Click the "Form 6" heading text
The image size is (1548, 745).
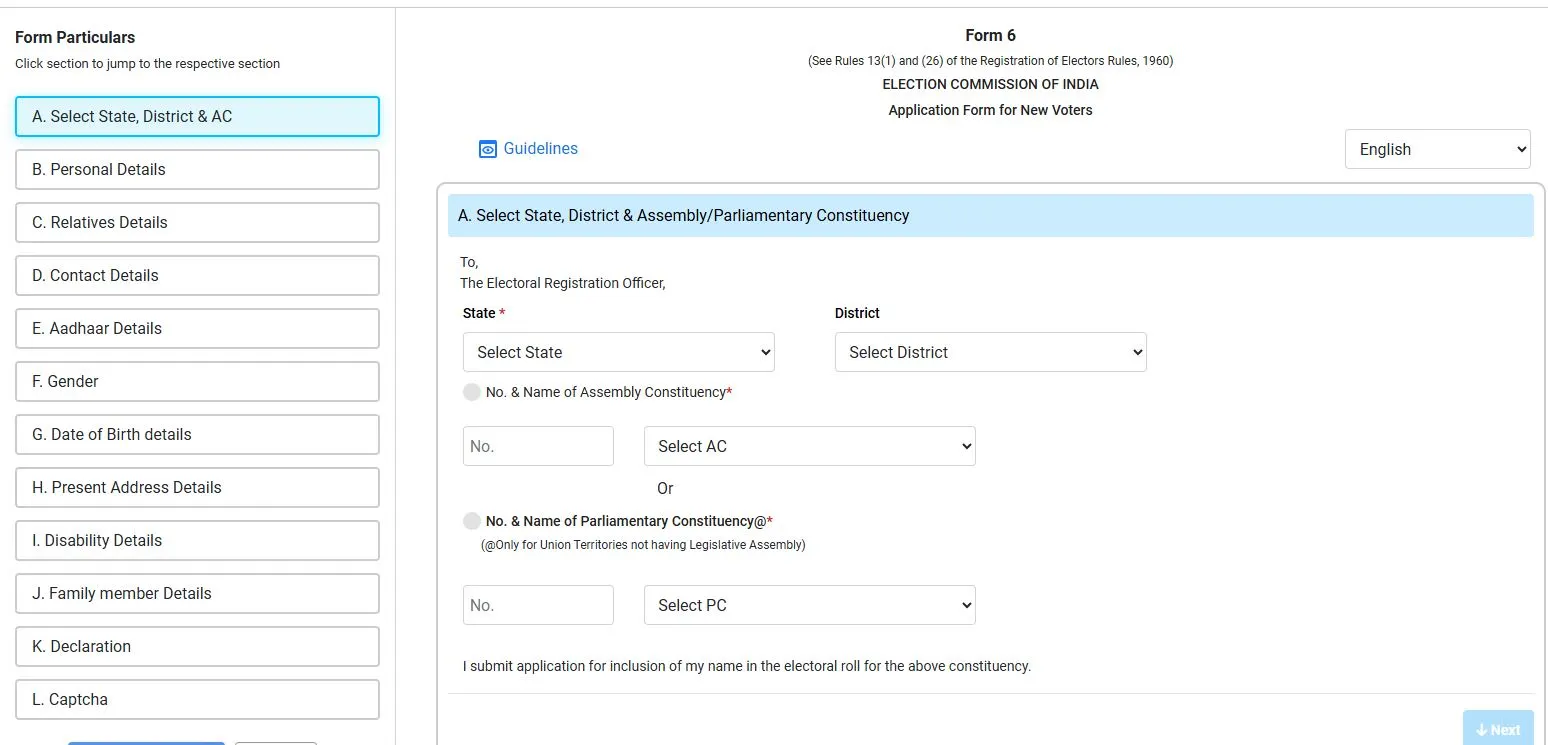pyautogui.click(x=990, y=36)
